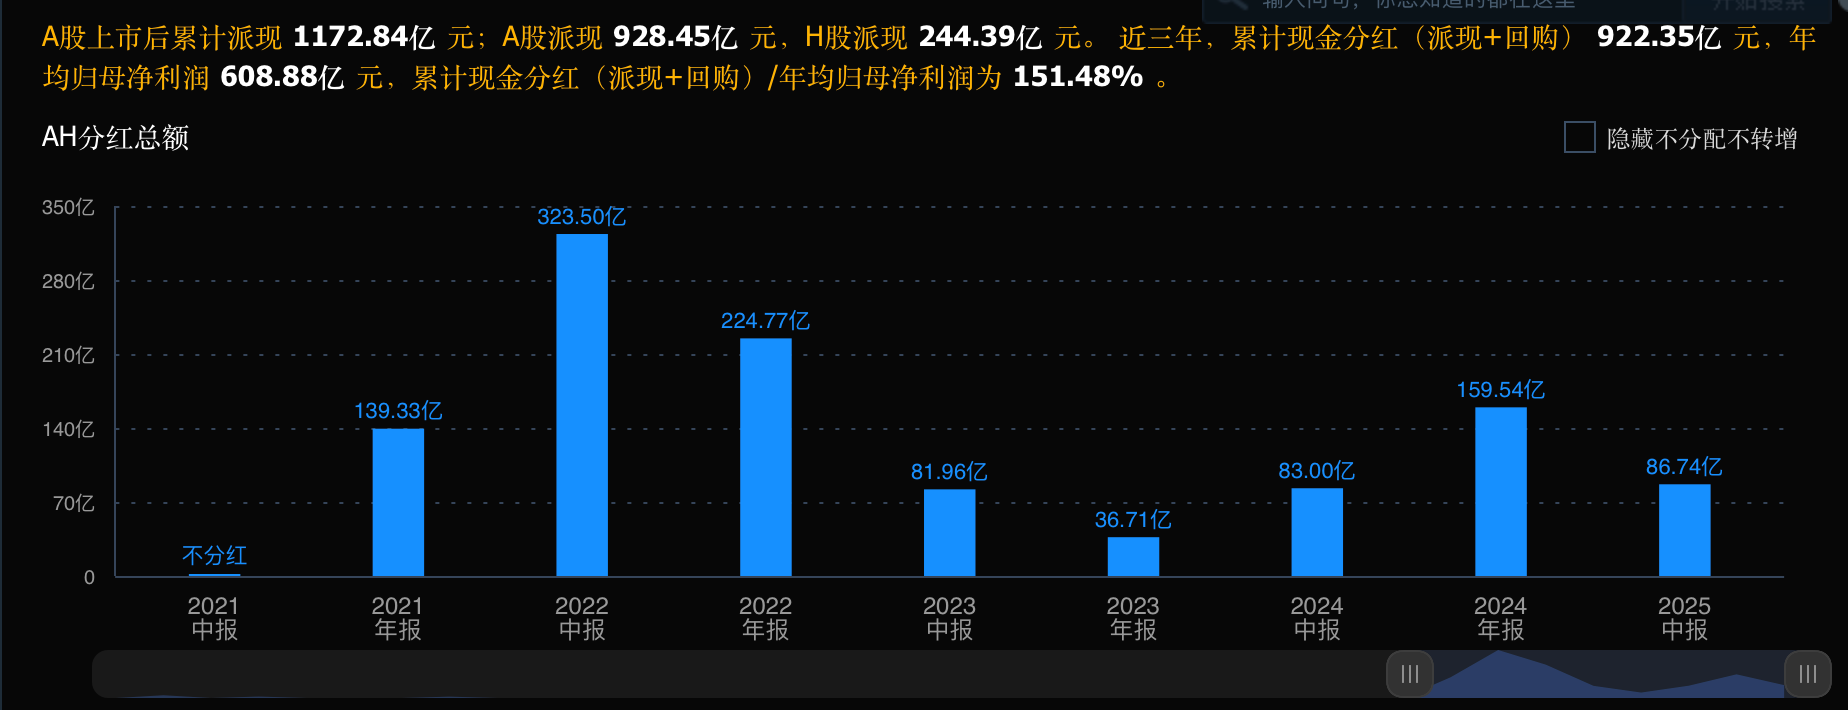This screenshot has height=710, width=1848.
Task: Click the search icon at the top
Action: click(1230, 4)
